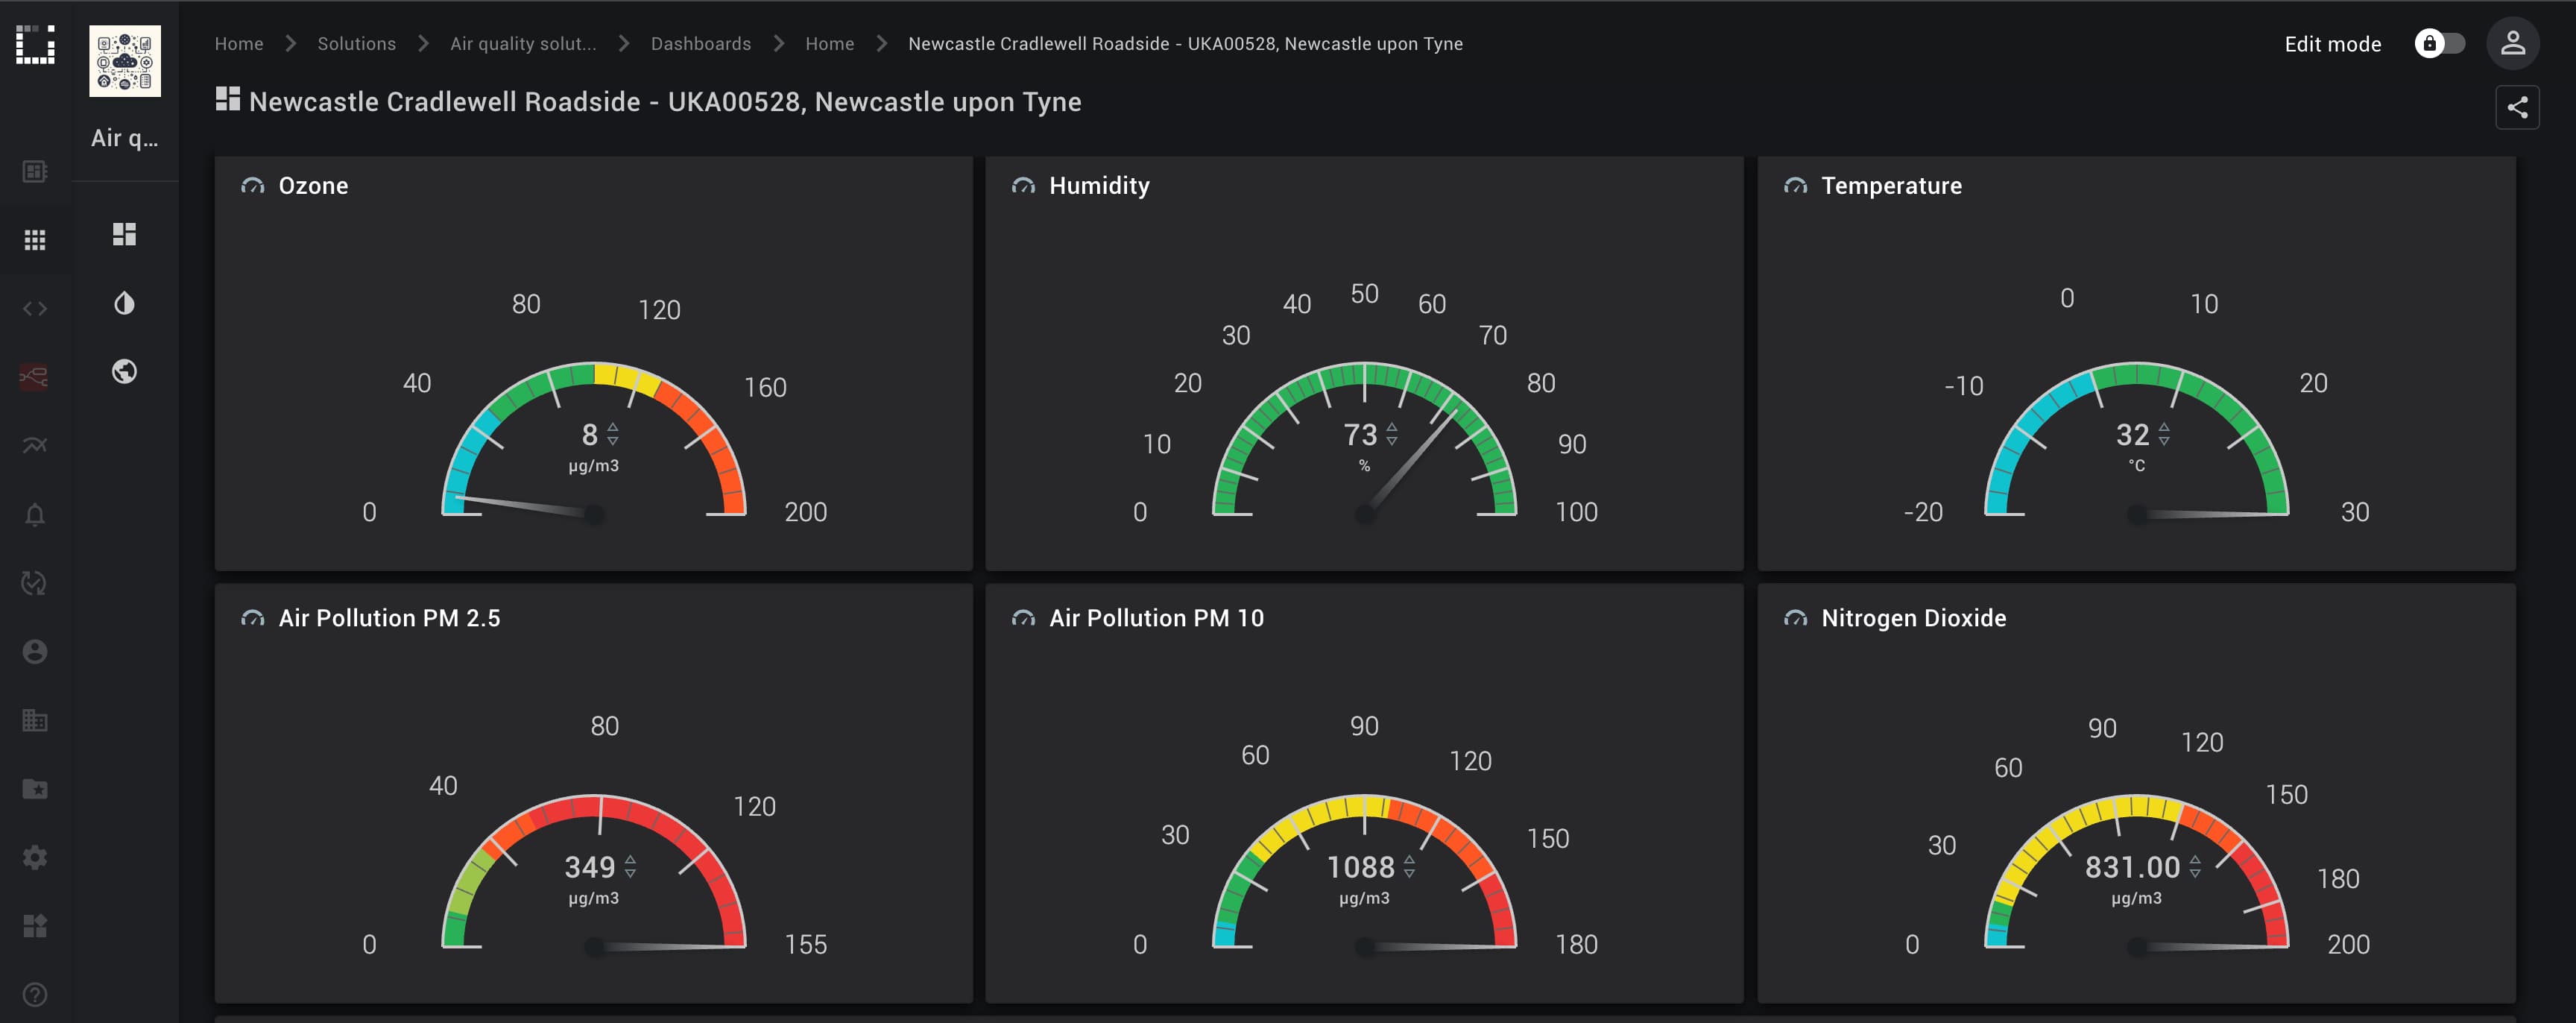Viewport: 2576px width, 1023px height.
Task: Click the Edit mode label
Action: (2332, 44)
